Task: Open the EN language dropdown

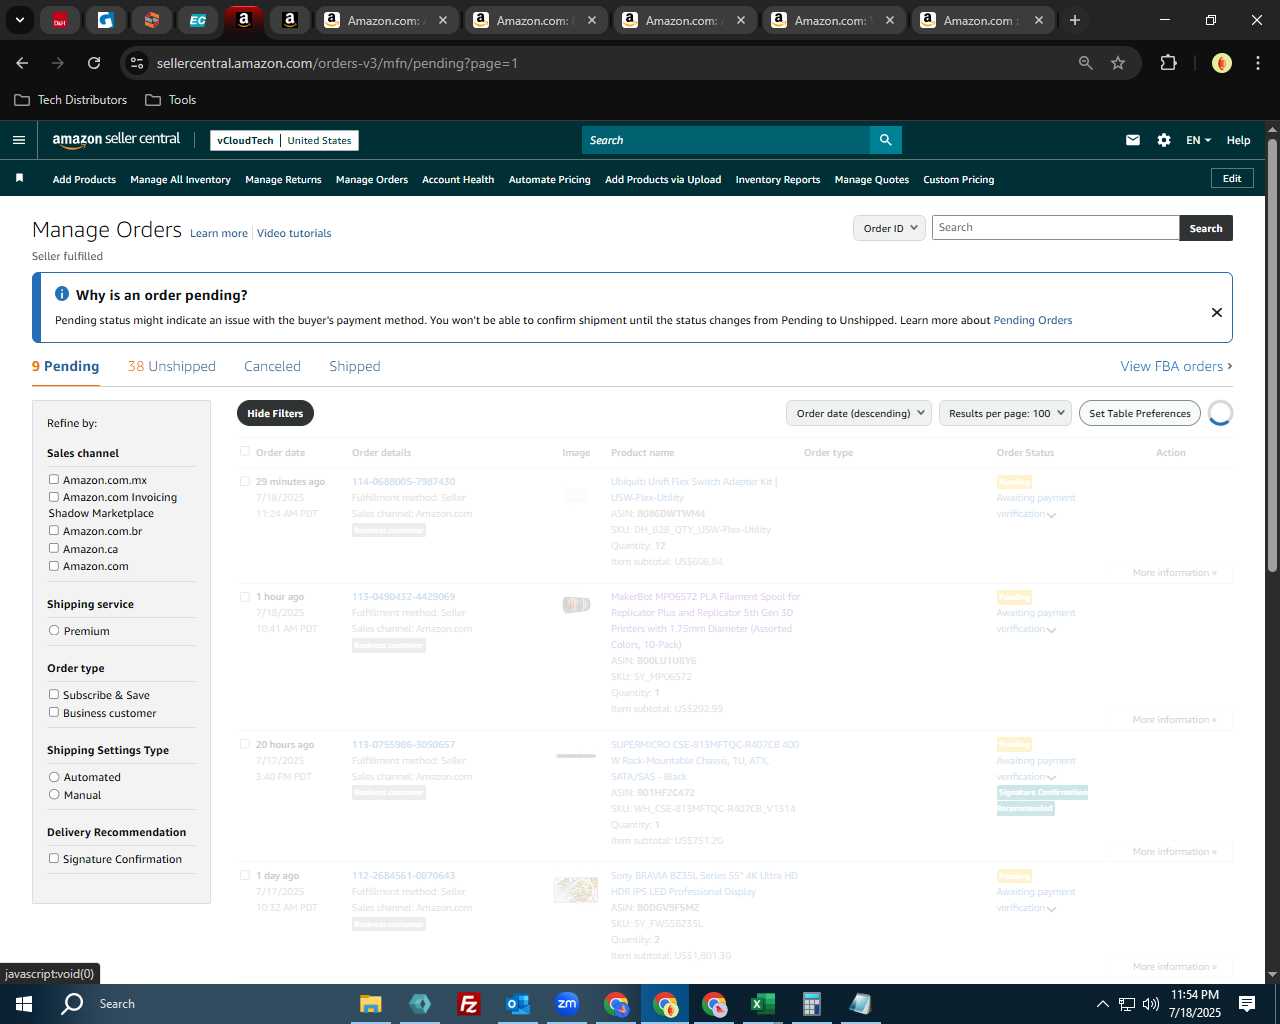Action: [x=1198, y=140]
